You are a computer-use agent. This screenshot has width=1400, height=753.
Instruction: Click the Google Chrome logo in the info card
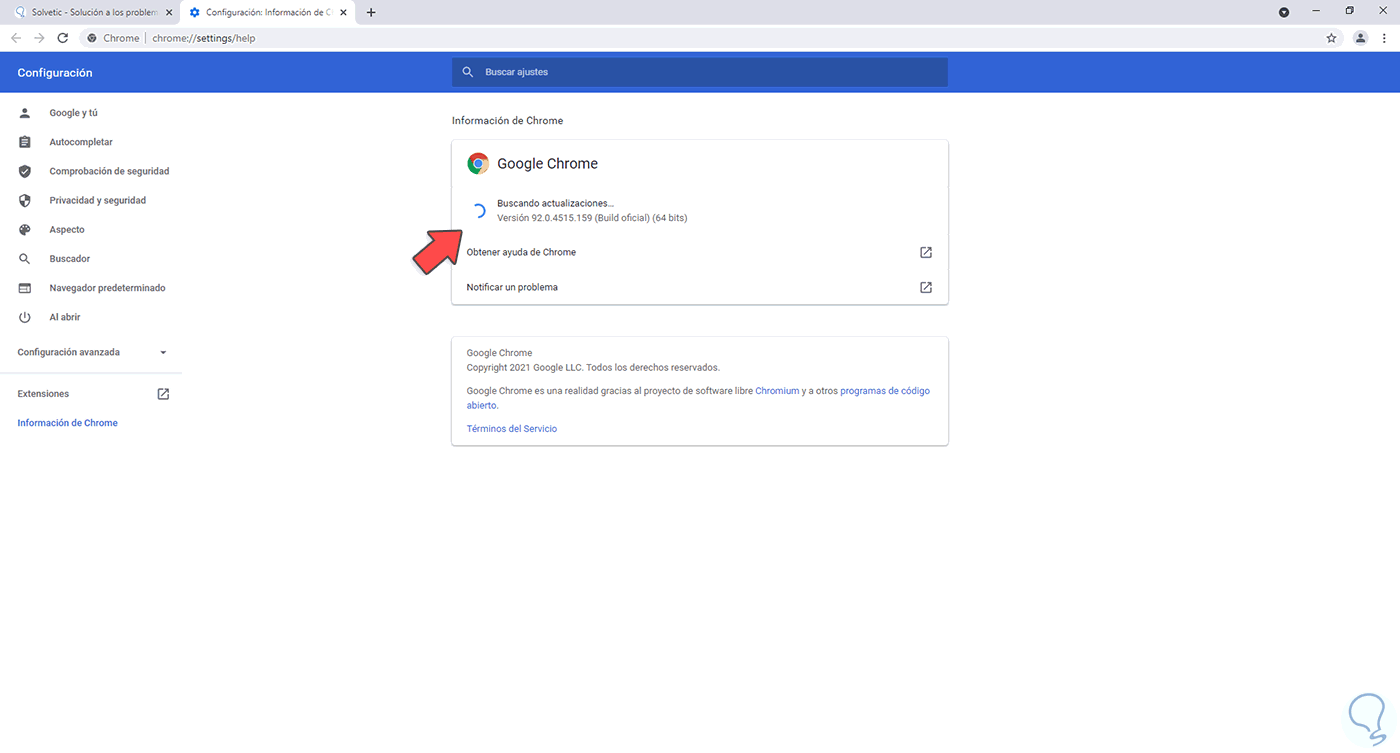(x=478, y=164)
